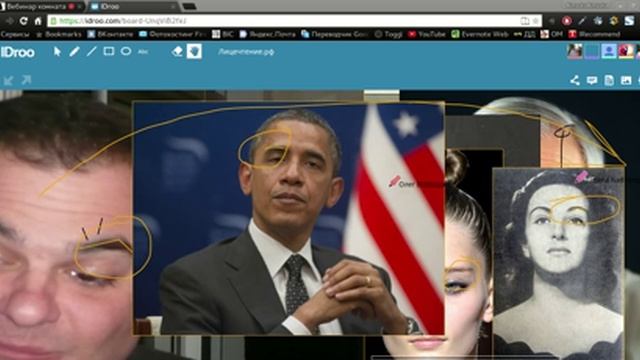Open the share board icon
Screen dimensions: 640x360
pyautogui.click(x=575, y=80)
